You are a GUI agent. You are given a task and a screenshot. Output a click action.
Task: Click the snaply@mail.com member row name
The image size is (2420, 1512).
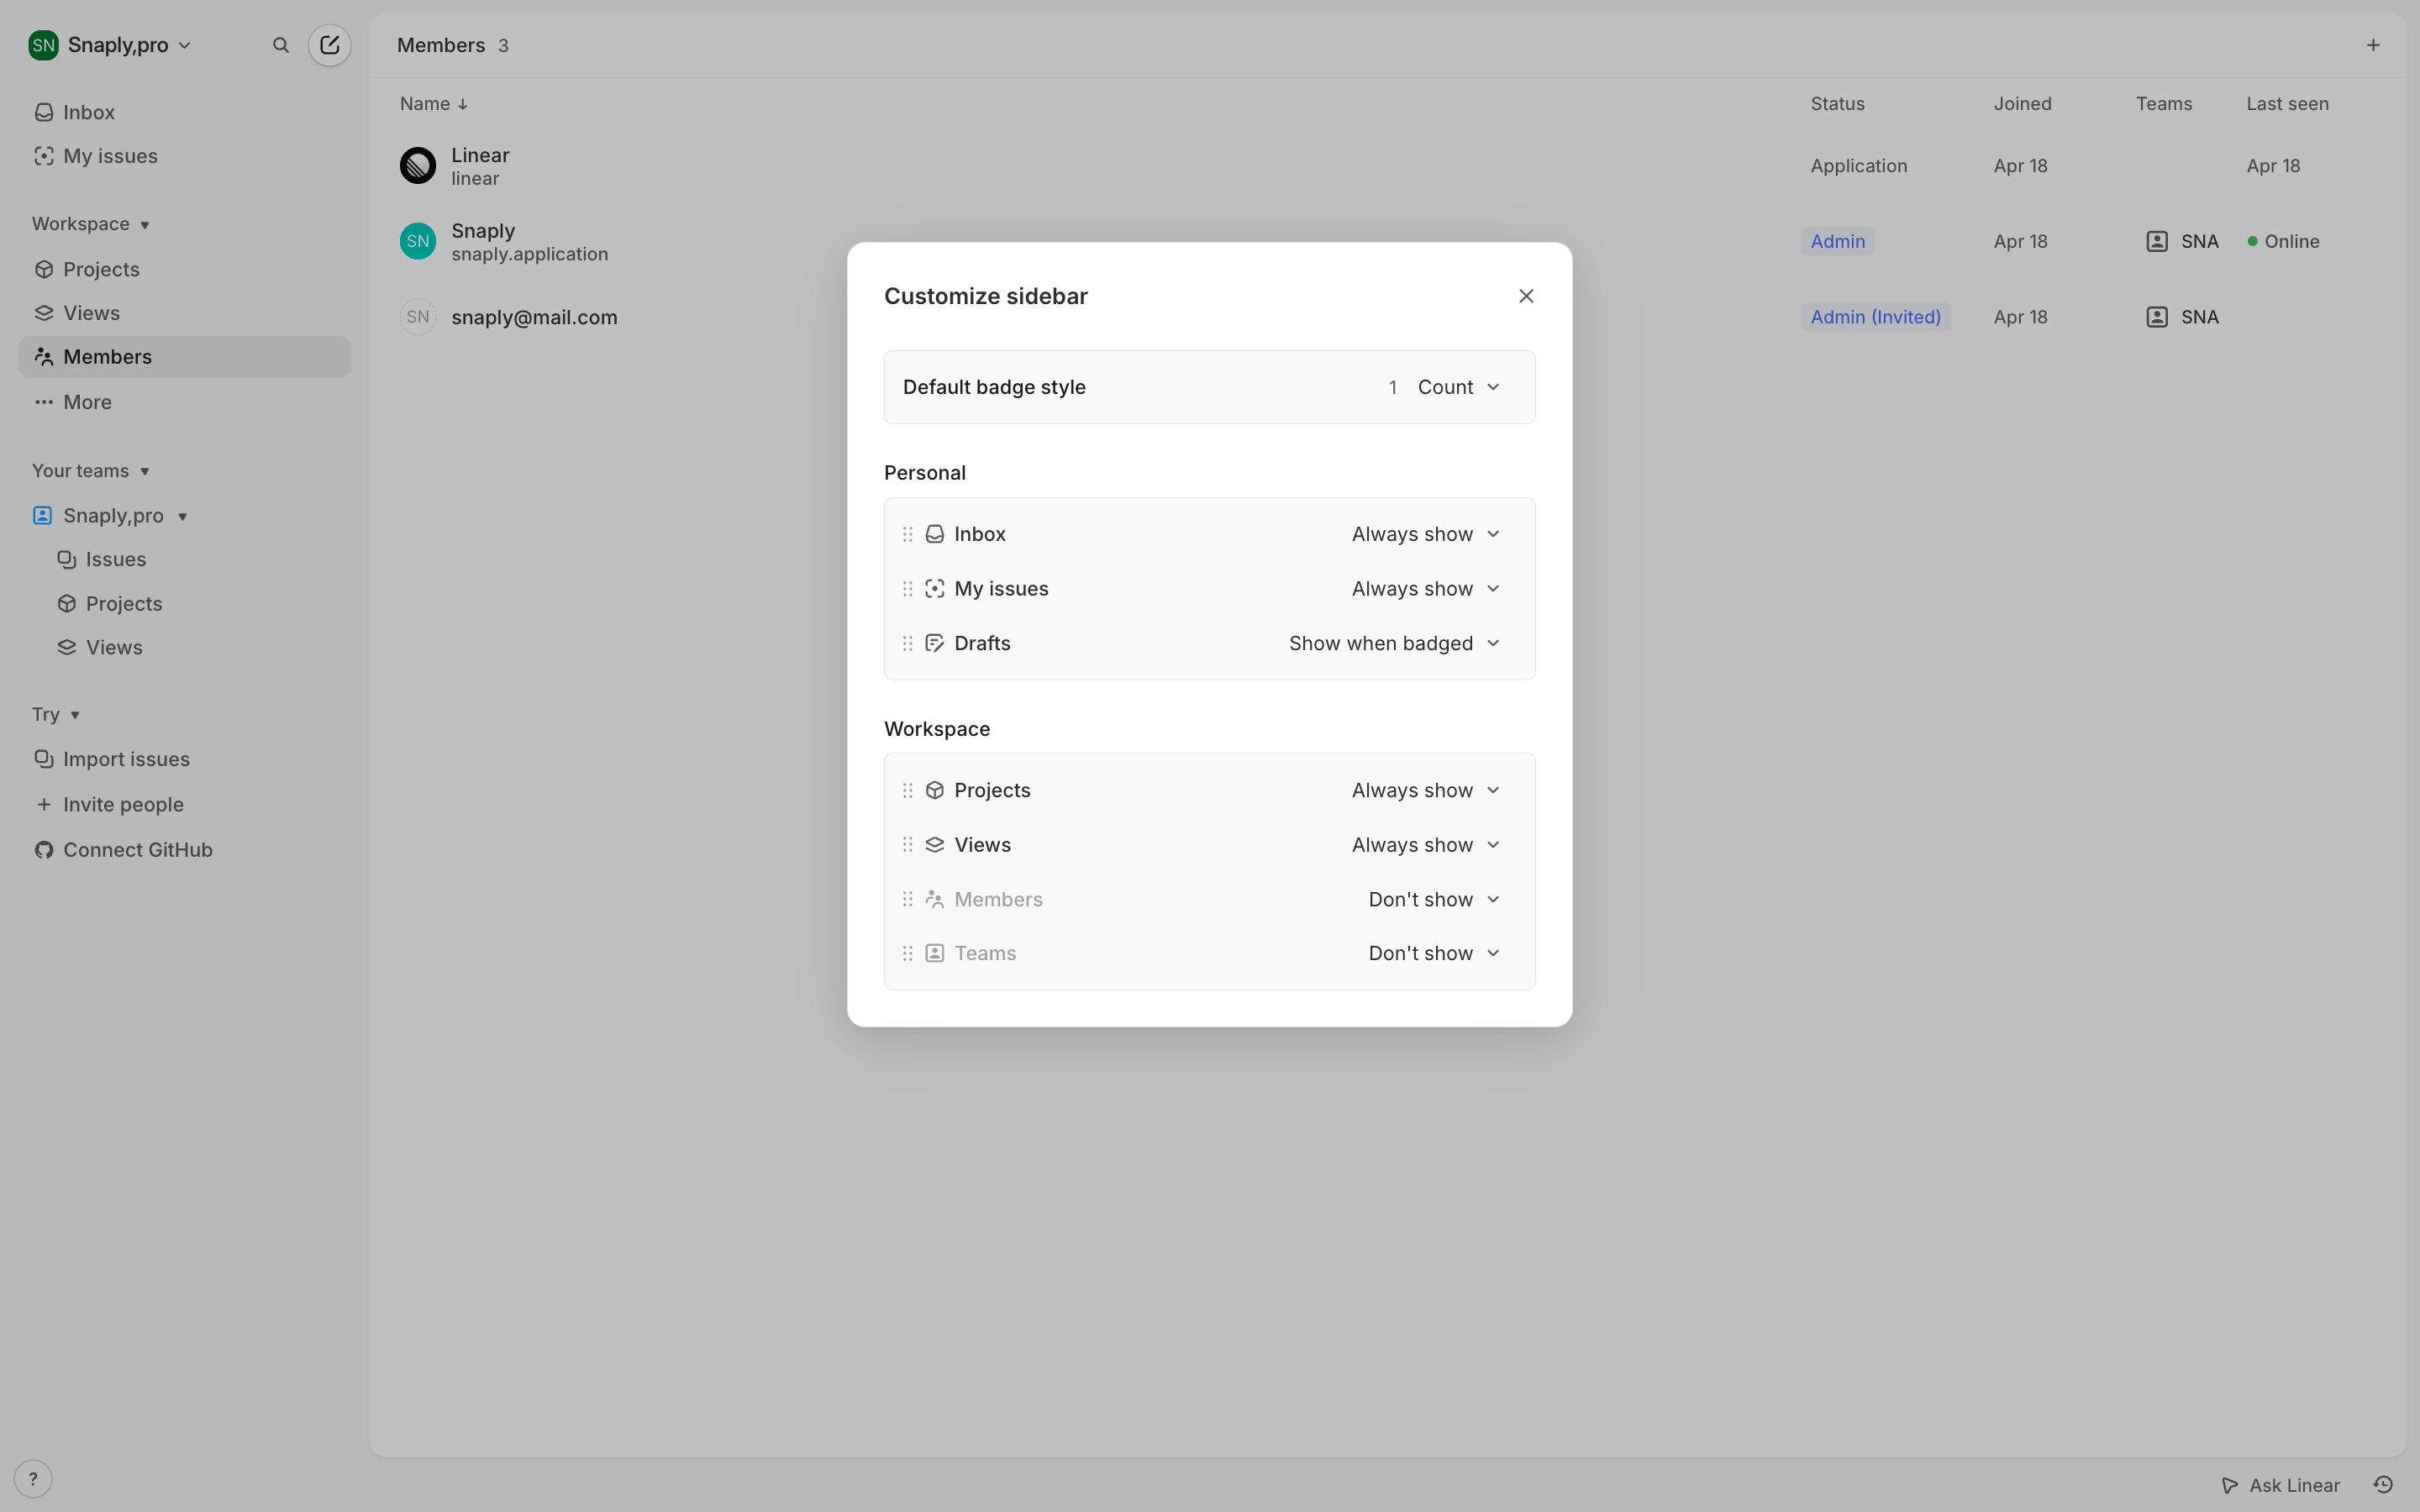coord(534,318)
